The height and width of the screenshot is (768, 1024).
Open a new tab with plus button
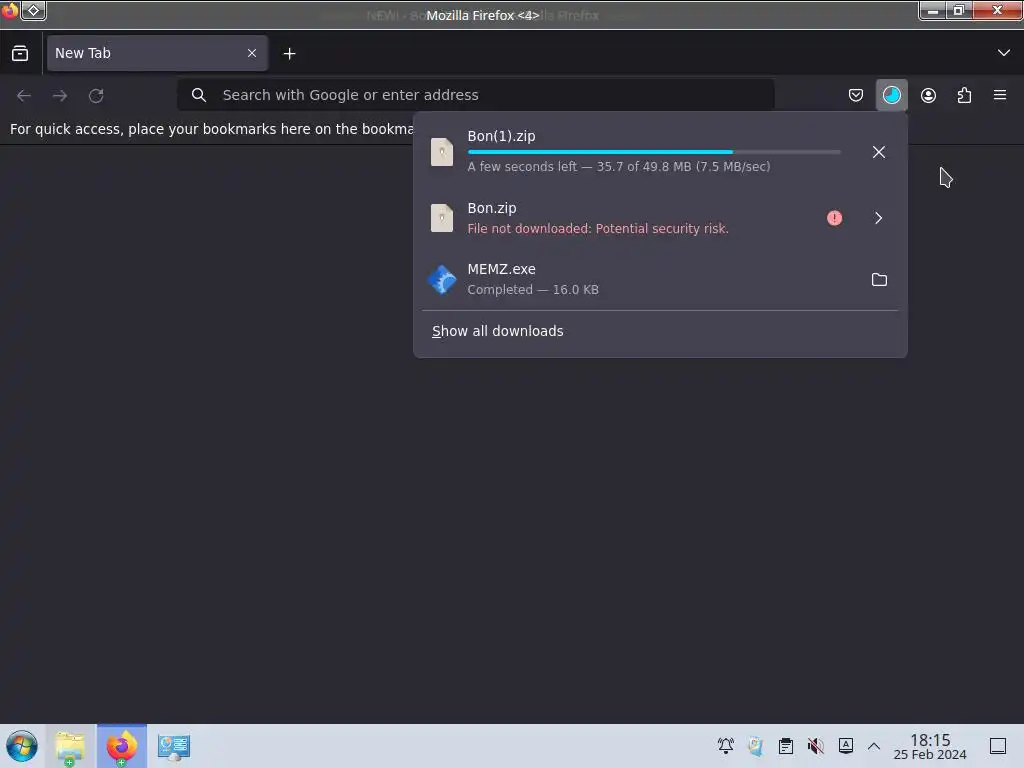(x=289, y=54)
